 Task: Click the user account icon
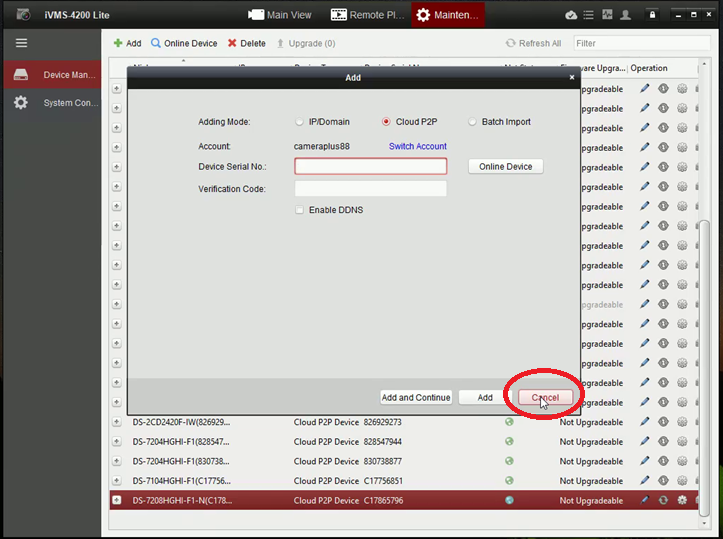[625, 15]
